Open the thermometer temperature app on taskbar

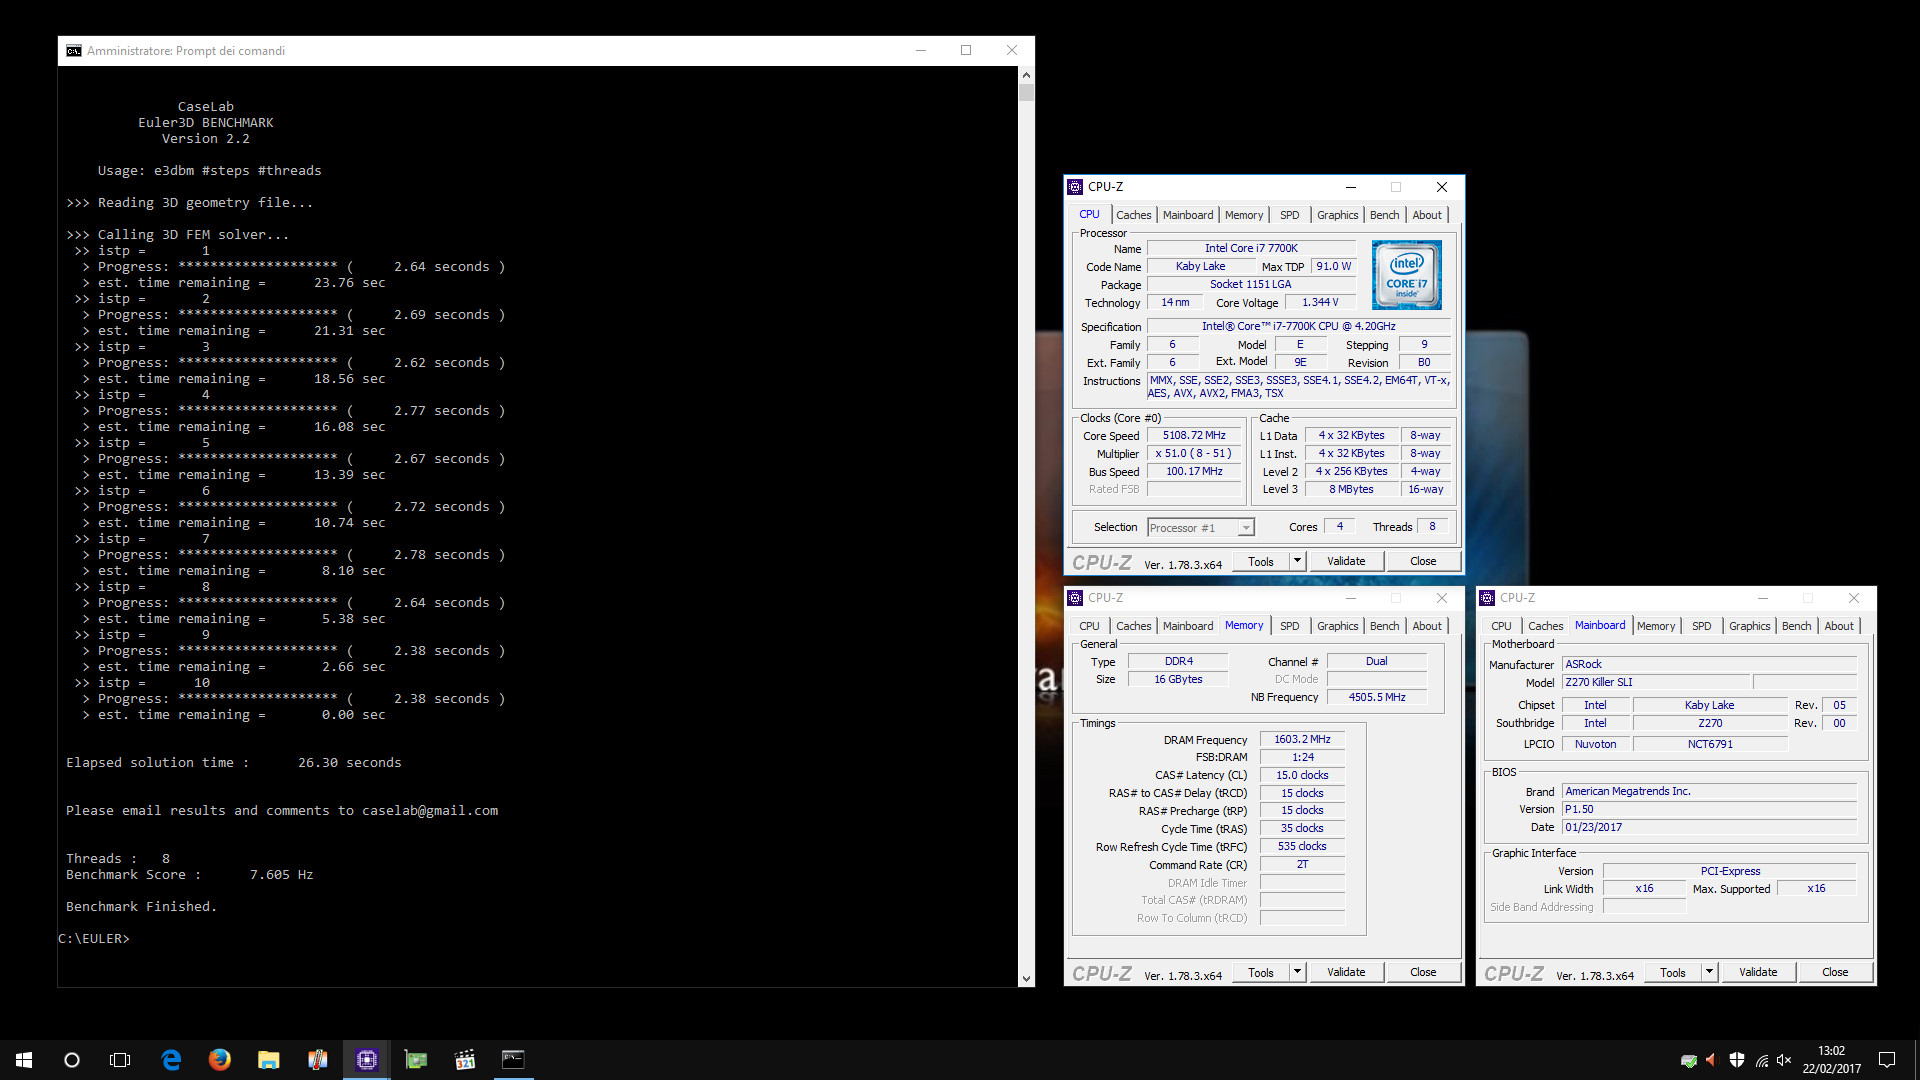point(317,1060)
